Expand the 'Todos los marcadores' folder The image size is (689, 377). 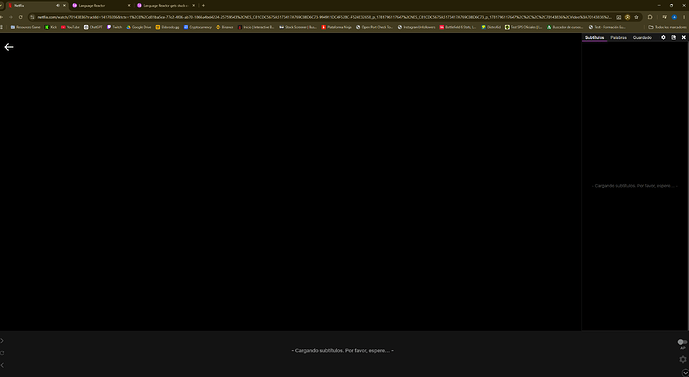click(667, 27)
